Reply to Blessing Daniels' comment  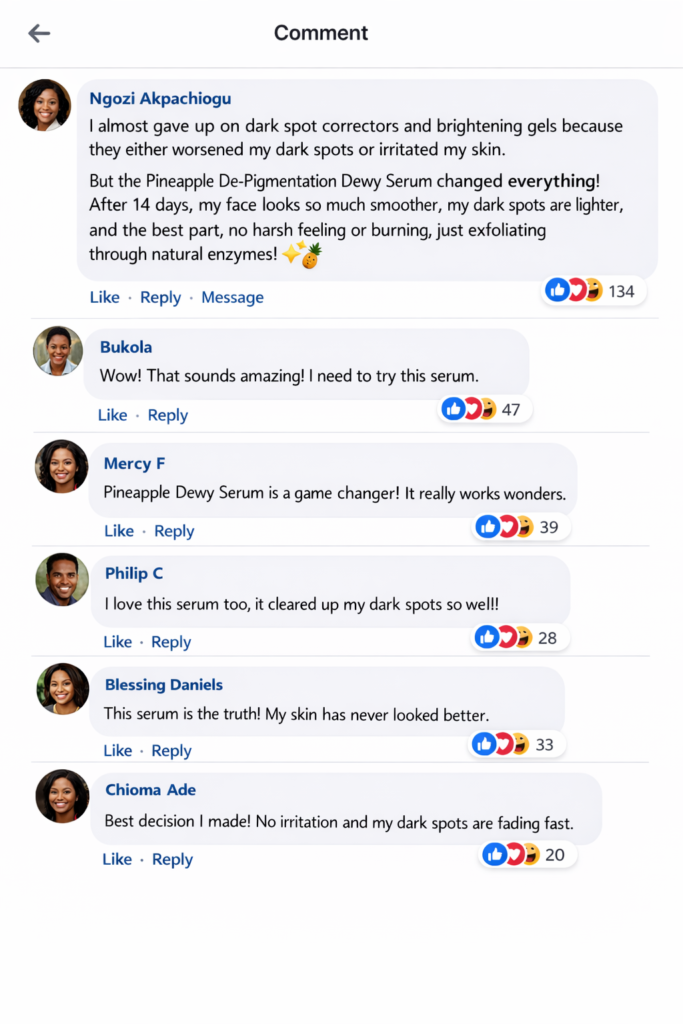pos(171,751)
